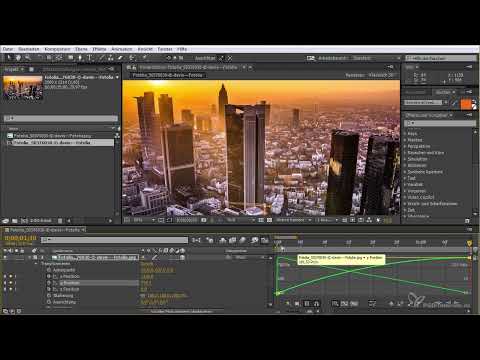Toggle visibility eye of the Fotolia layer
Image resolution: width=480 pixels, height=360 pixels.
[5, 258]
